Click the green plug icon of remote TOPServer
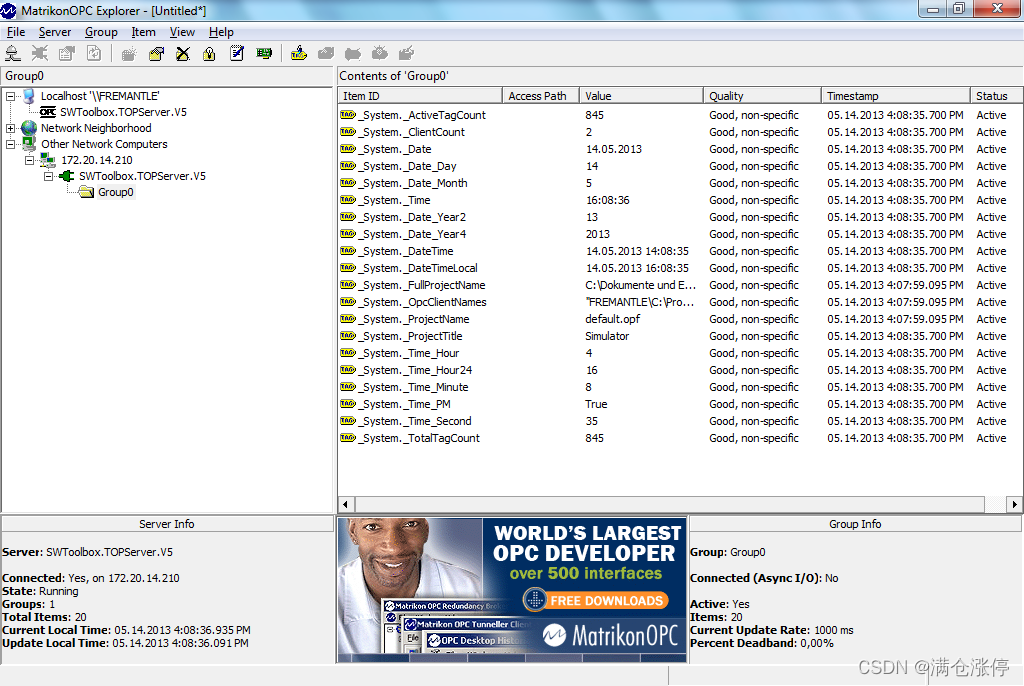The image size is (1024, 686). (x=67, y=176)
